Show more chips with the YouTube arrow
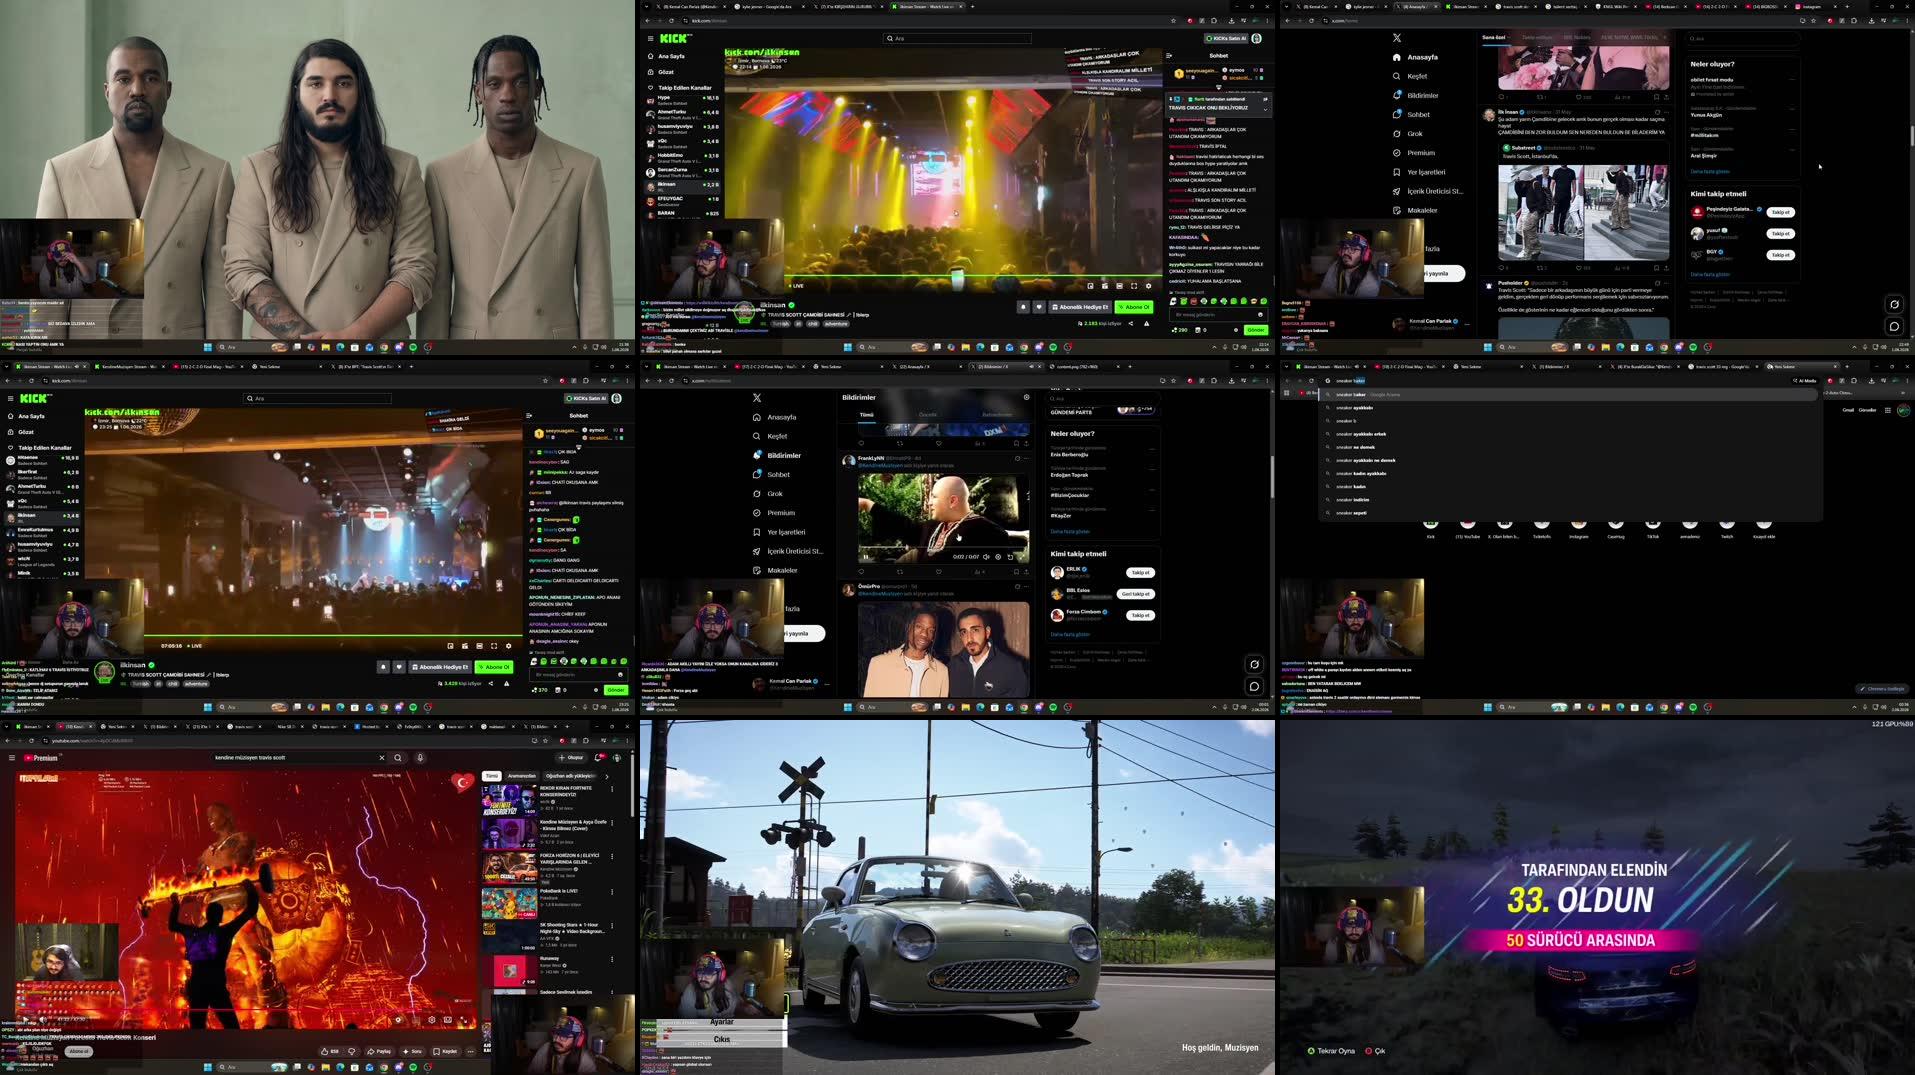The image size is (1915, 1075). click(606, 776)
